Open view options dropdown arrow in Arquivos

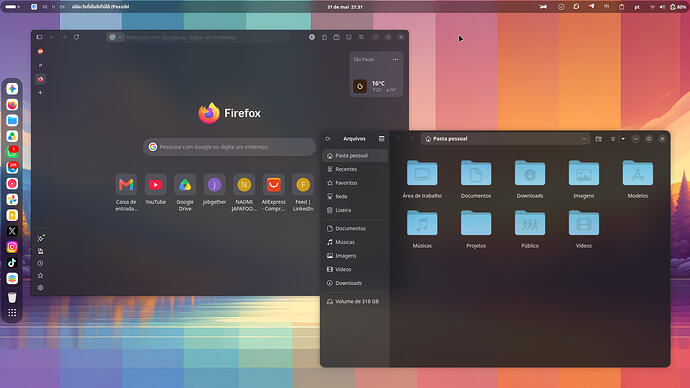tap(623, 139)
